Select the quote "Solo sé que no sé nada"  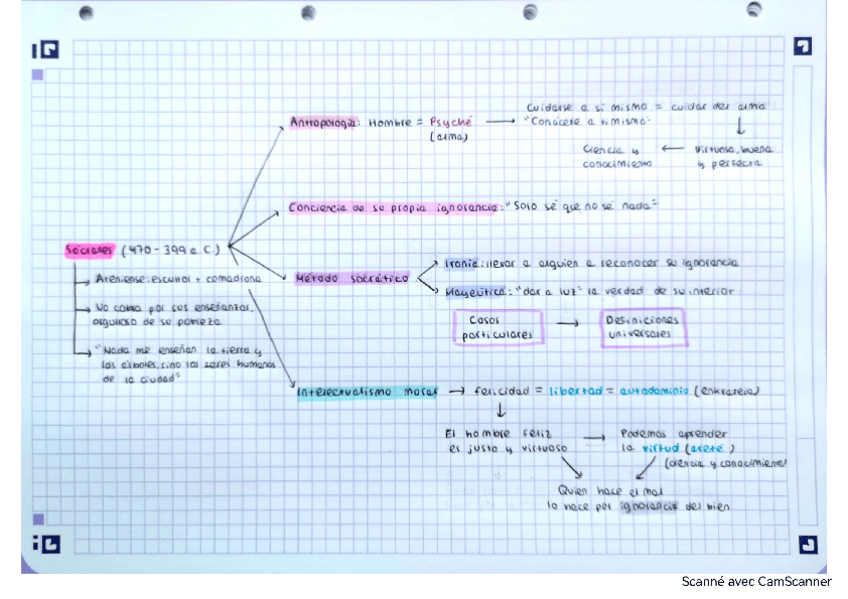tap(581, 206)
